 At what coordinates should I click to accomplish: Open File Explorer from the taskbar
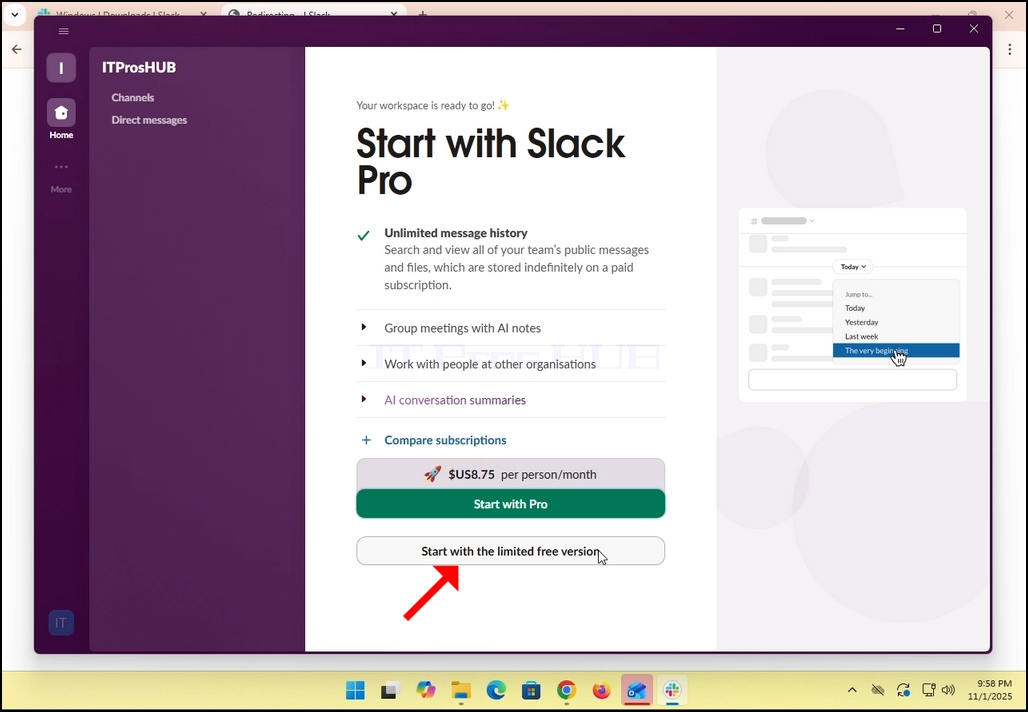pyautogui.click(x=461, y=690)
